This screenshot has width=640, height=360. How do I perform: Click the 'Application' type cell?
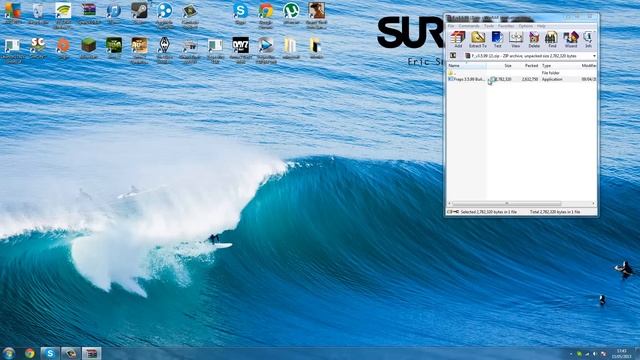[552, 79]
